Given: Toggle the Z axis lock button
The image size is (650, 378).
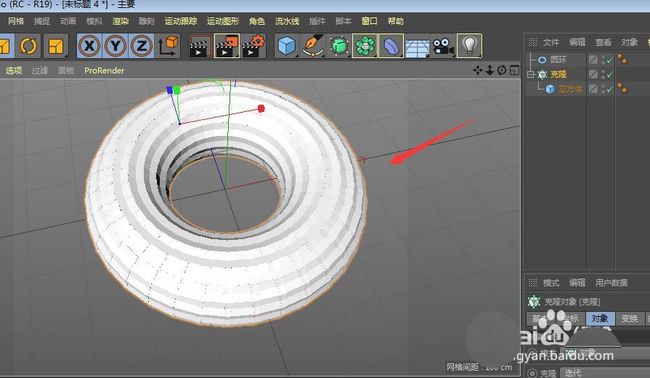Looking at the screenshot, I should coord(141,46).
